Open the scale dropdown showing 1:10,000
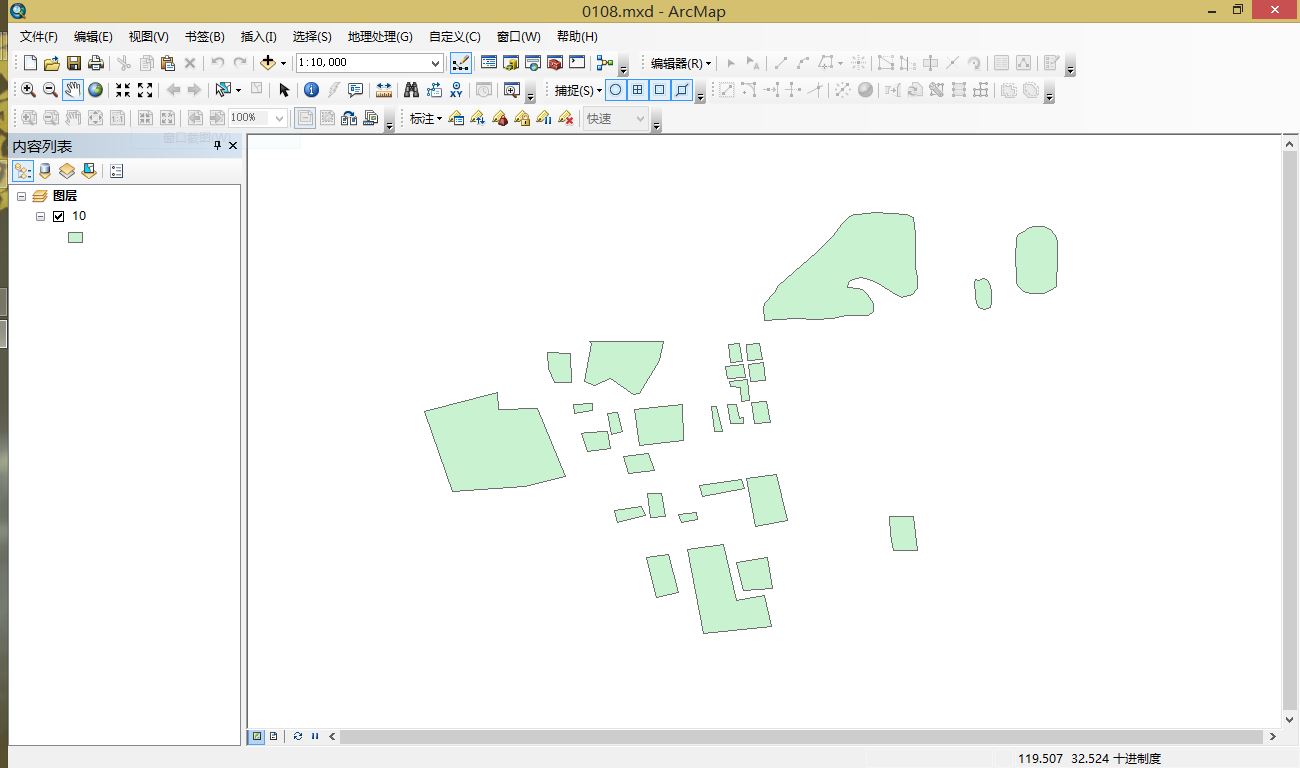Image resolution: width=1300 pixels, height=768 pixels. point(435,62)
